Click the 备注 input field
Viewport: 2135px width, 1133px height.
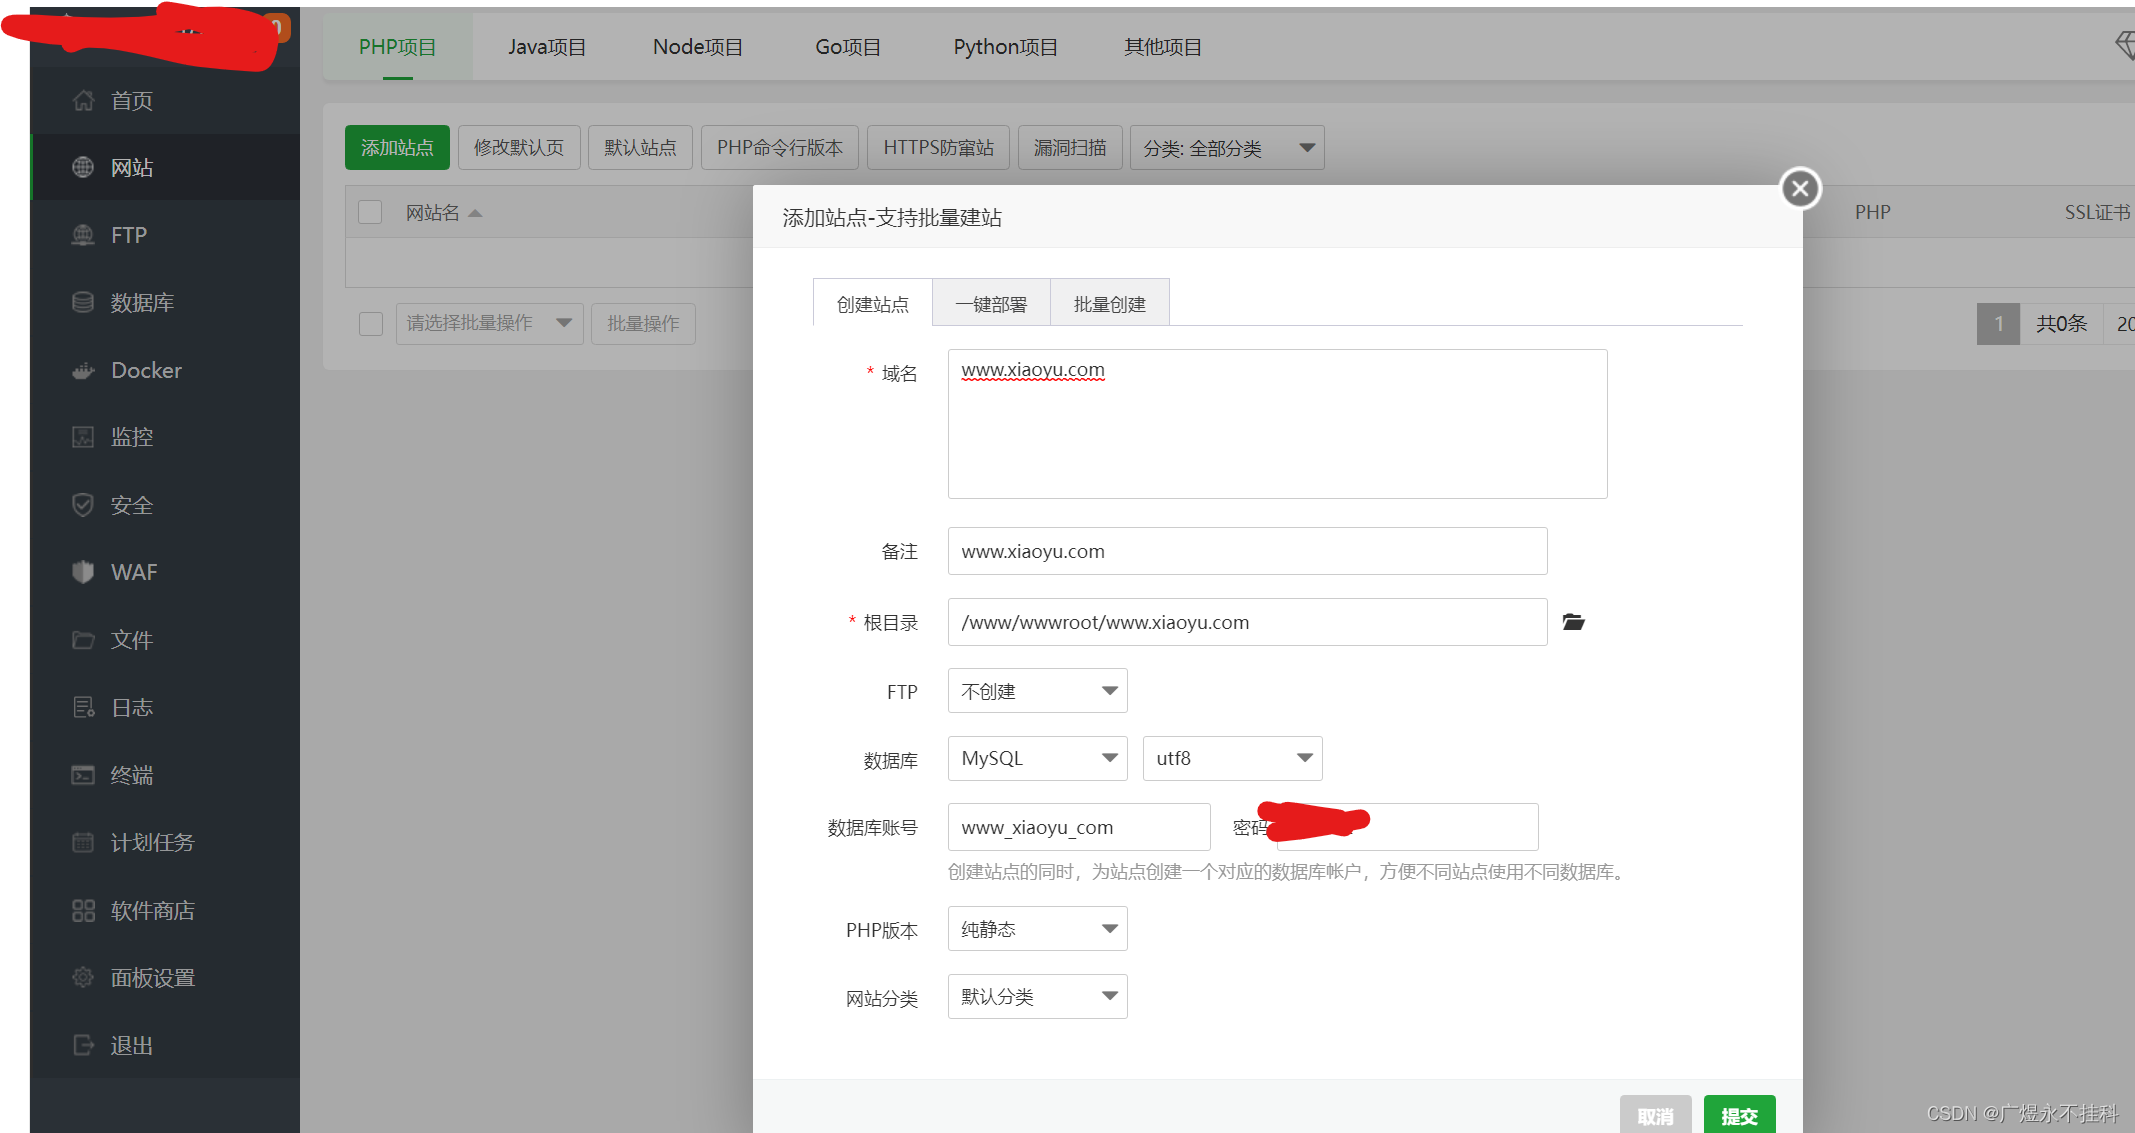[1247, 551]
